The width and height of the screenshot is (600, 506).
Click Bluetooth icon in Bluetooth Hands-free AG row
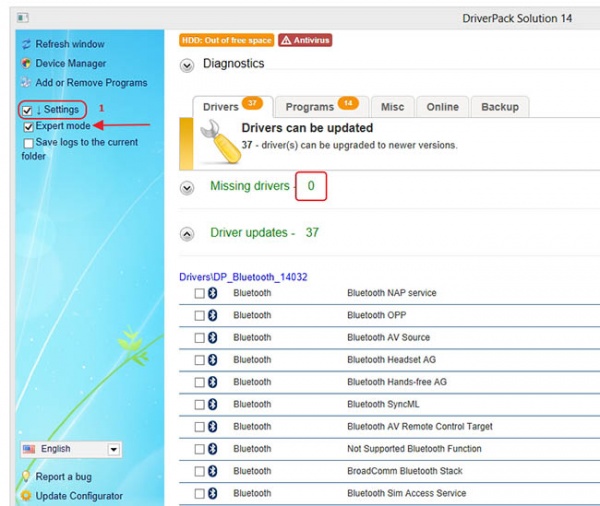pyautogui.click(x=213, y=382)
